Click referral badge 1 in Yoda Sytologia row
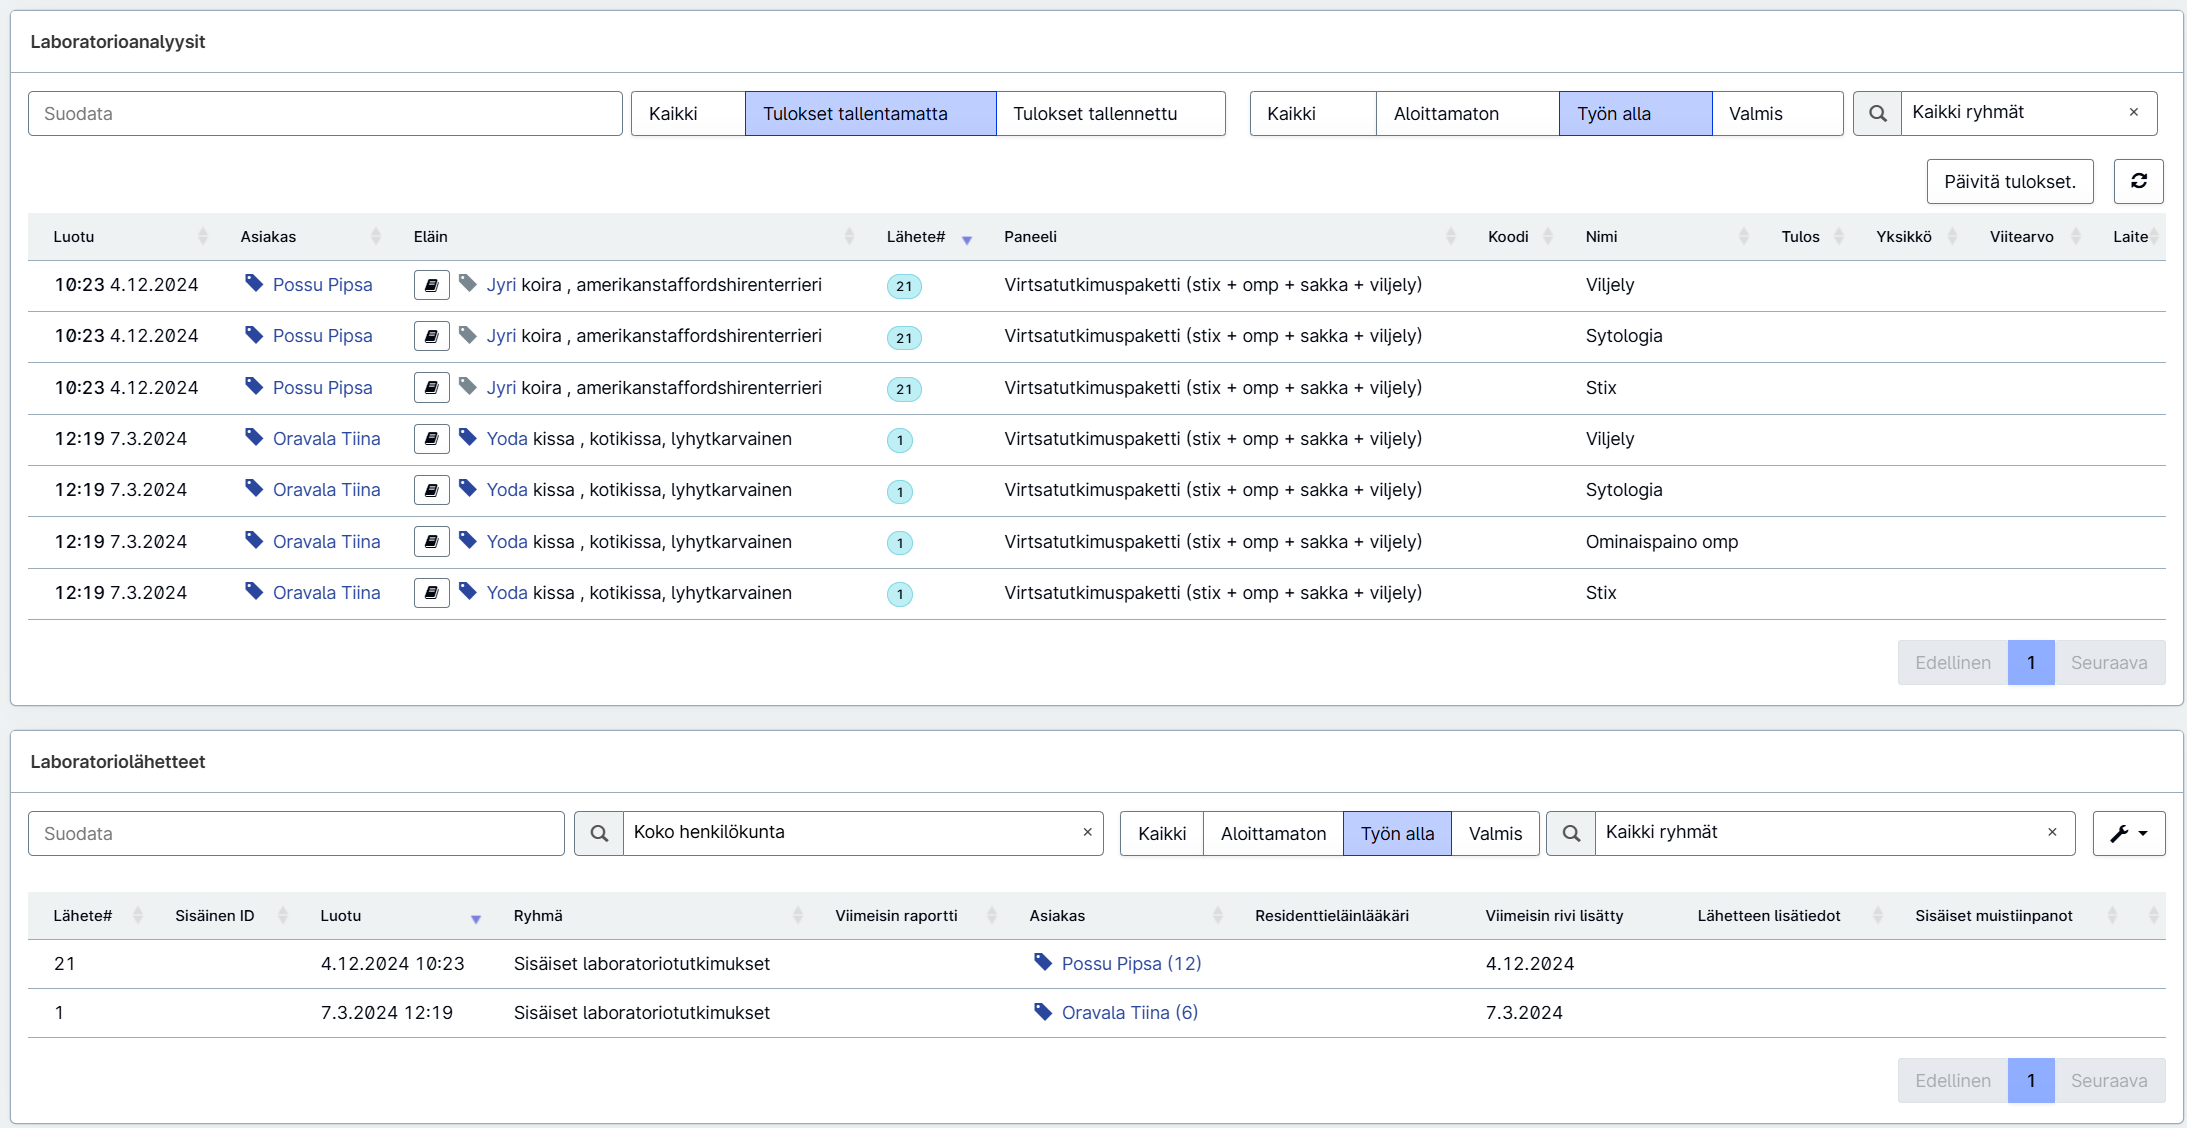Viewport: 2187px width, 1128px height. click(900, 492)
